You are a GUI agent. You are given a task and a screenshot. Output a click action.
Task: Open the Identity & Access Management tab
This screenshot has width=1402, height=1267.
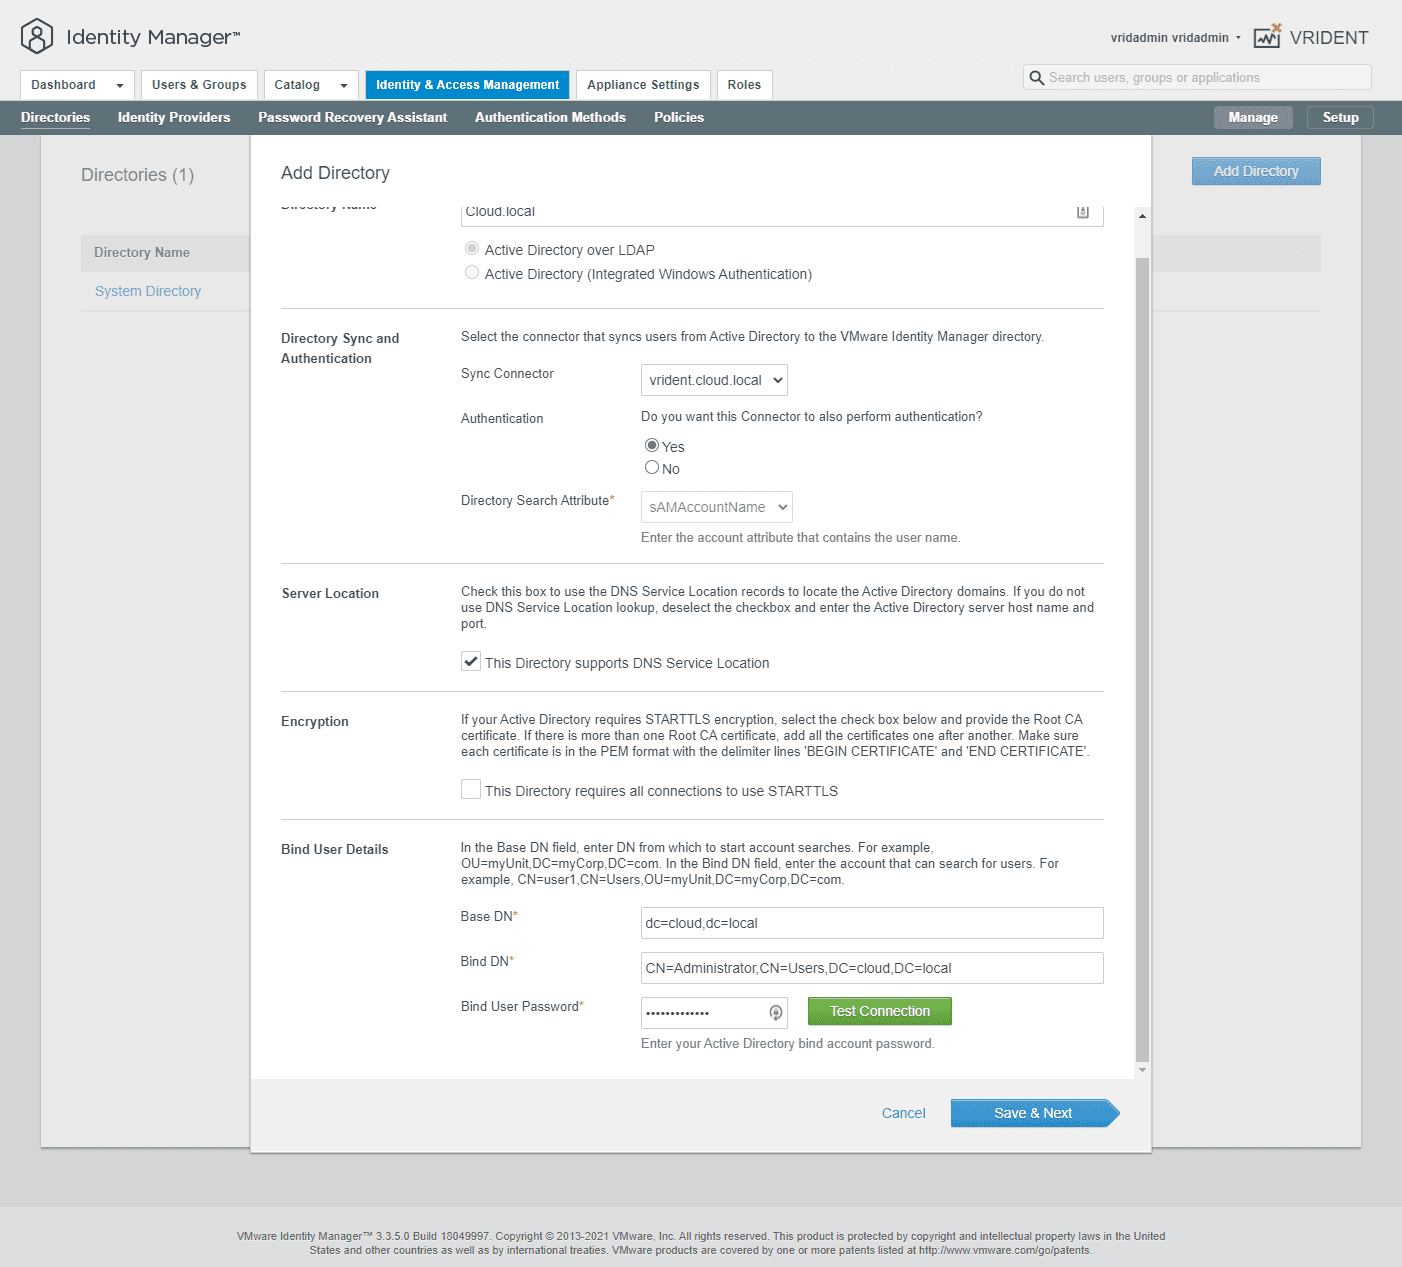coord(467,85)
